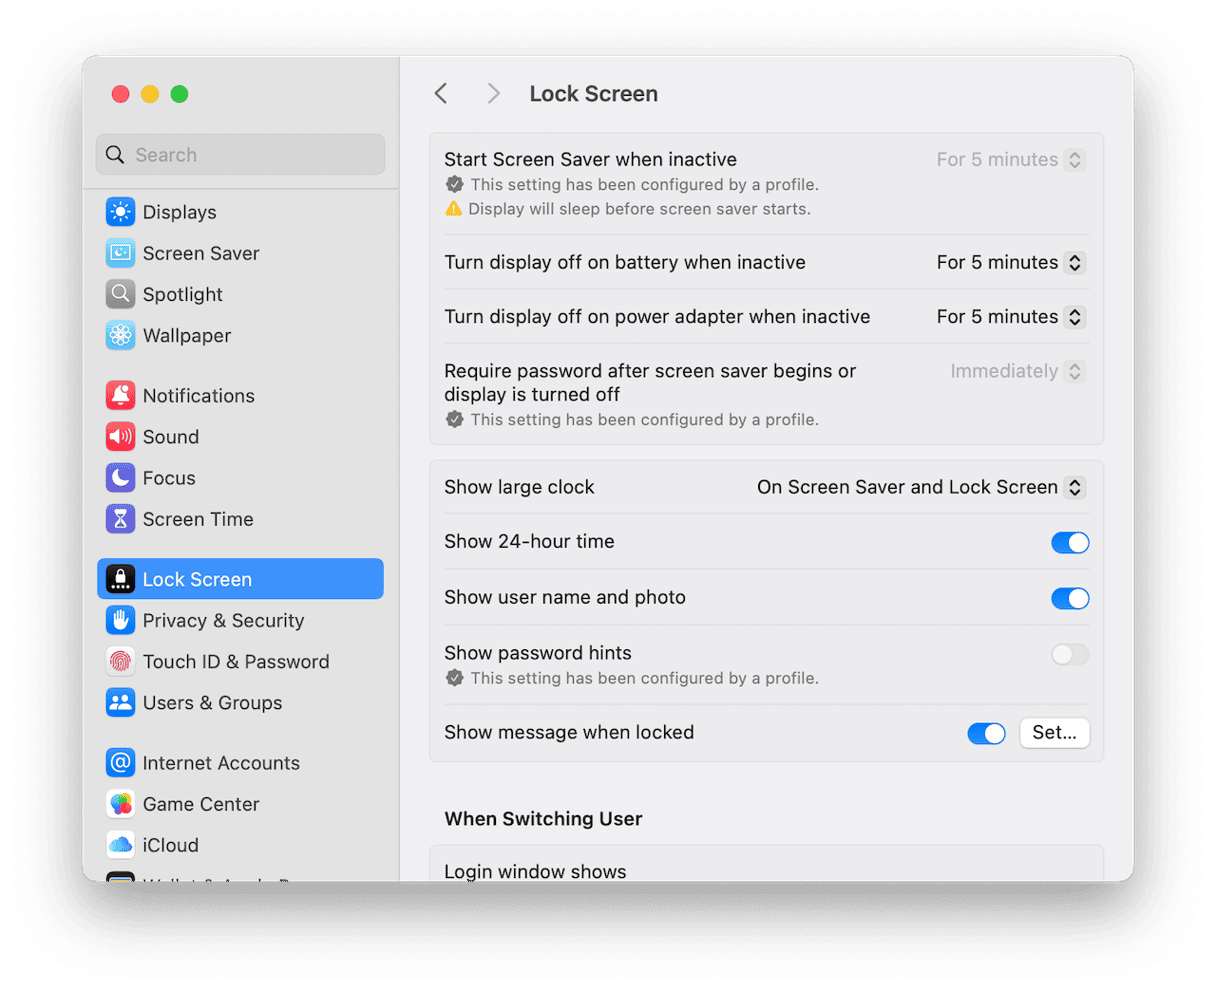Select the Spotlight magnifier icon
Screen dimensions: 1216x990
(120, 294)
